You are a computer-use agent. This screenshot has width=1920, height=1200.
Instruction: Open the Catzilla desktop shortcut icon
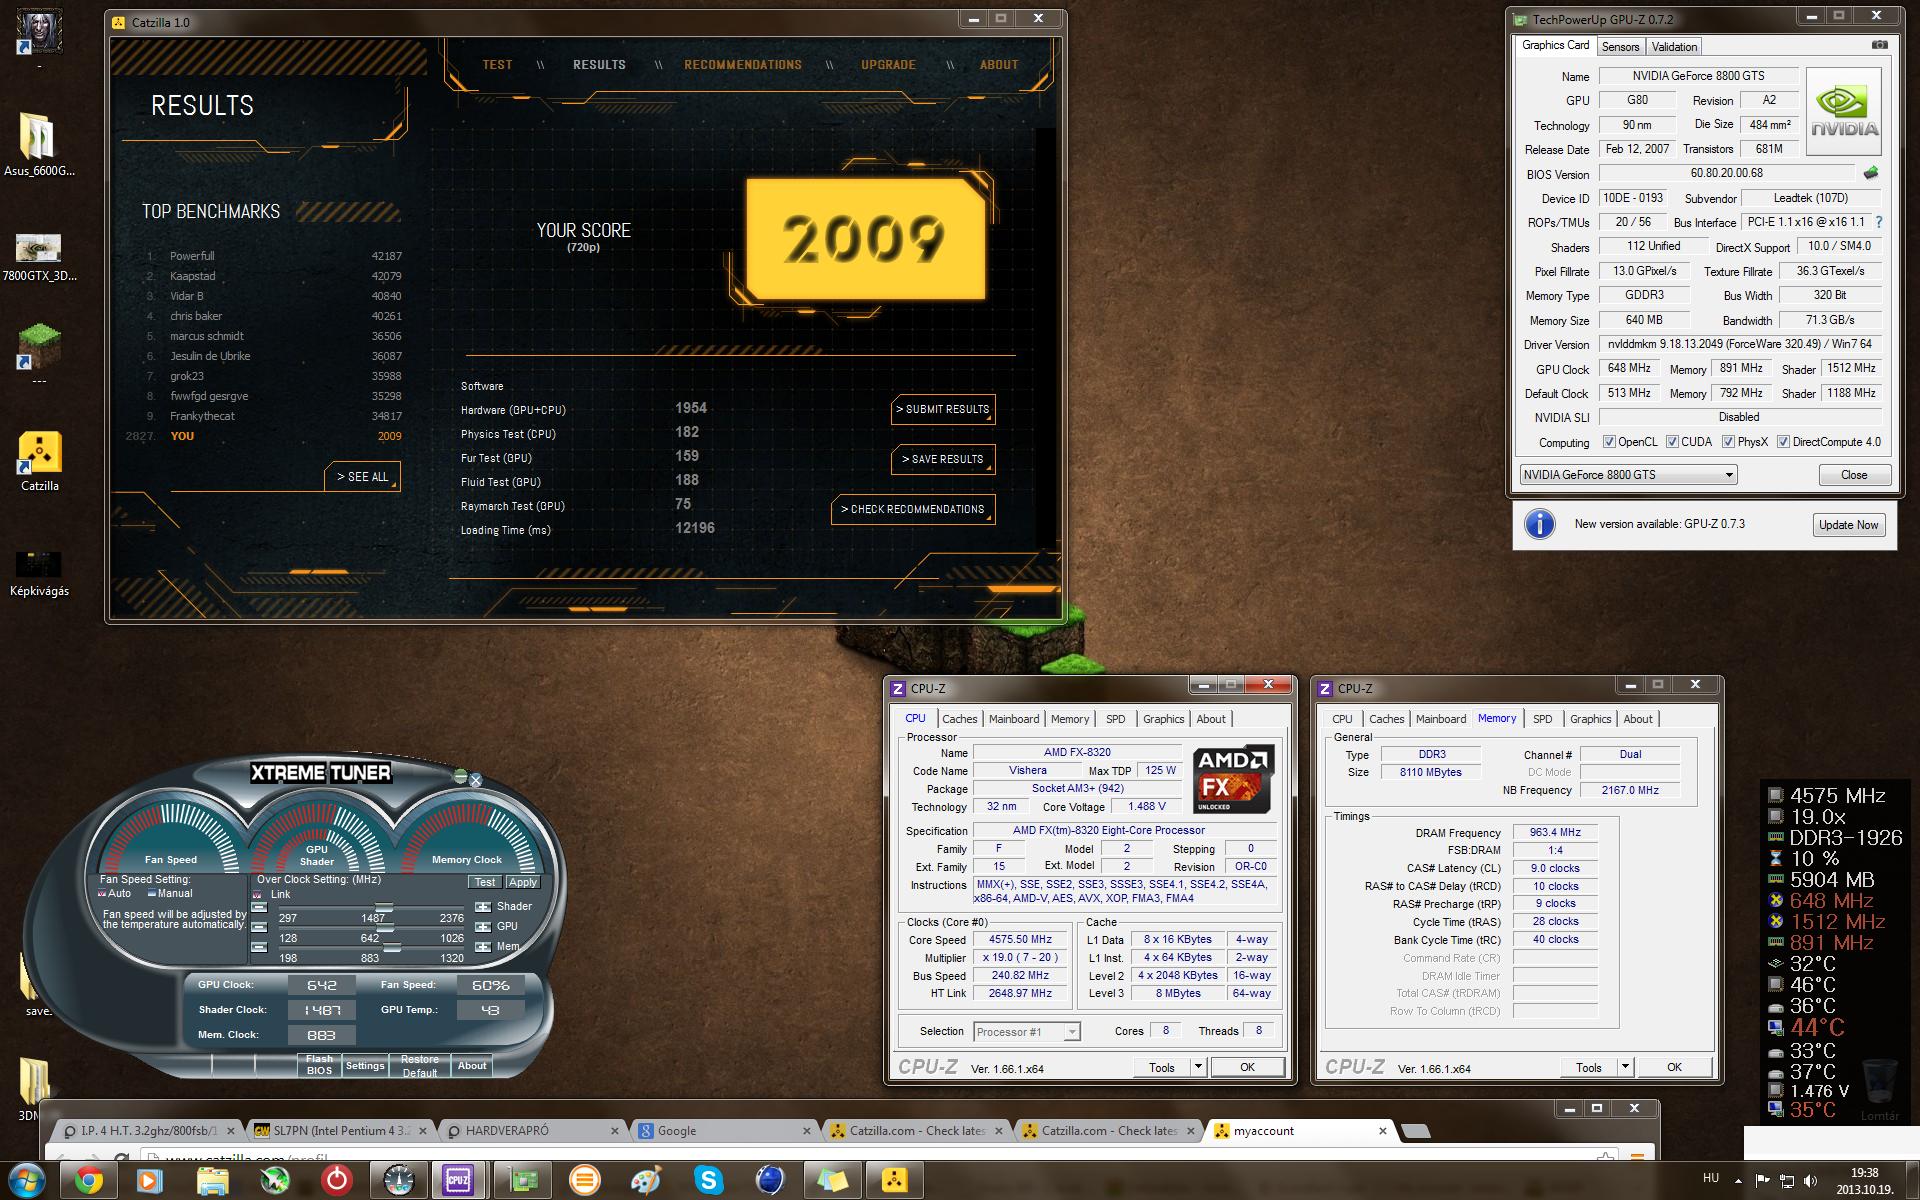[40, 453]
